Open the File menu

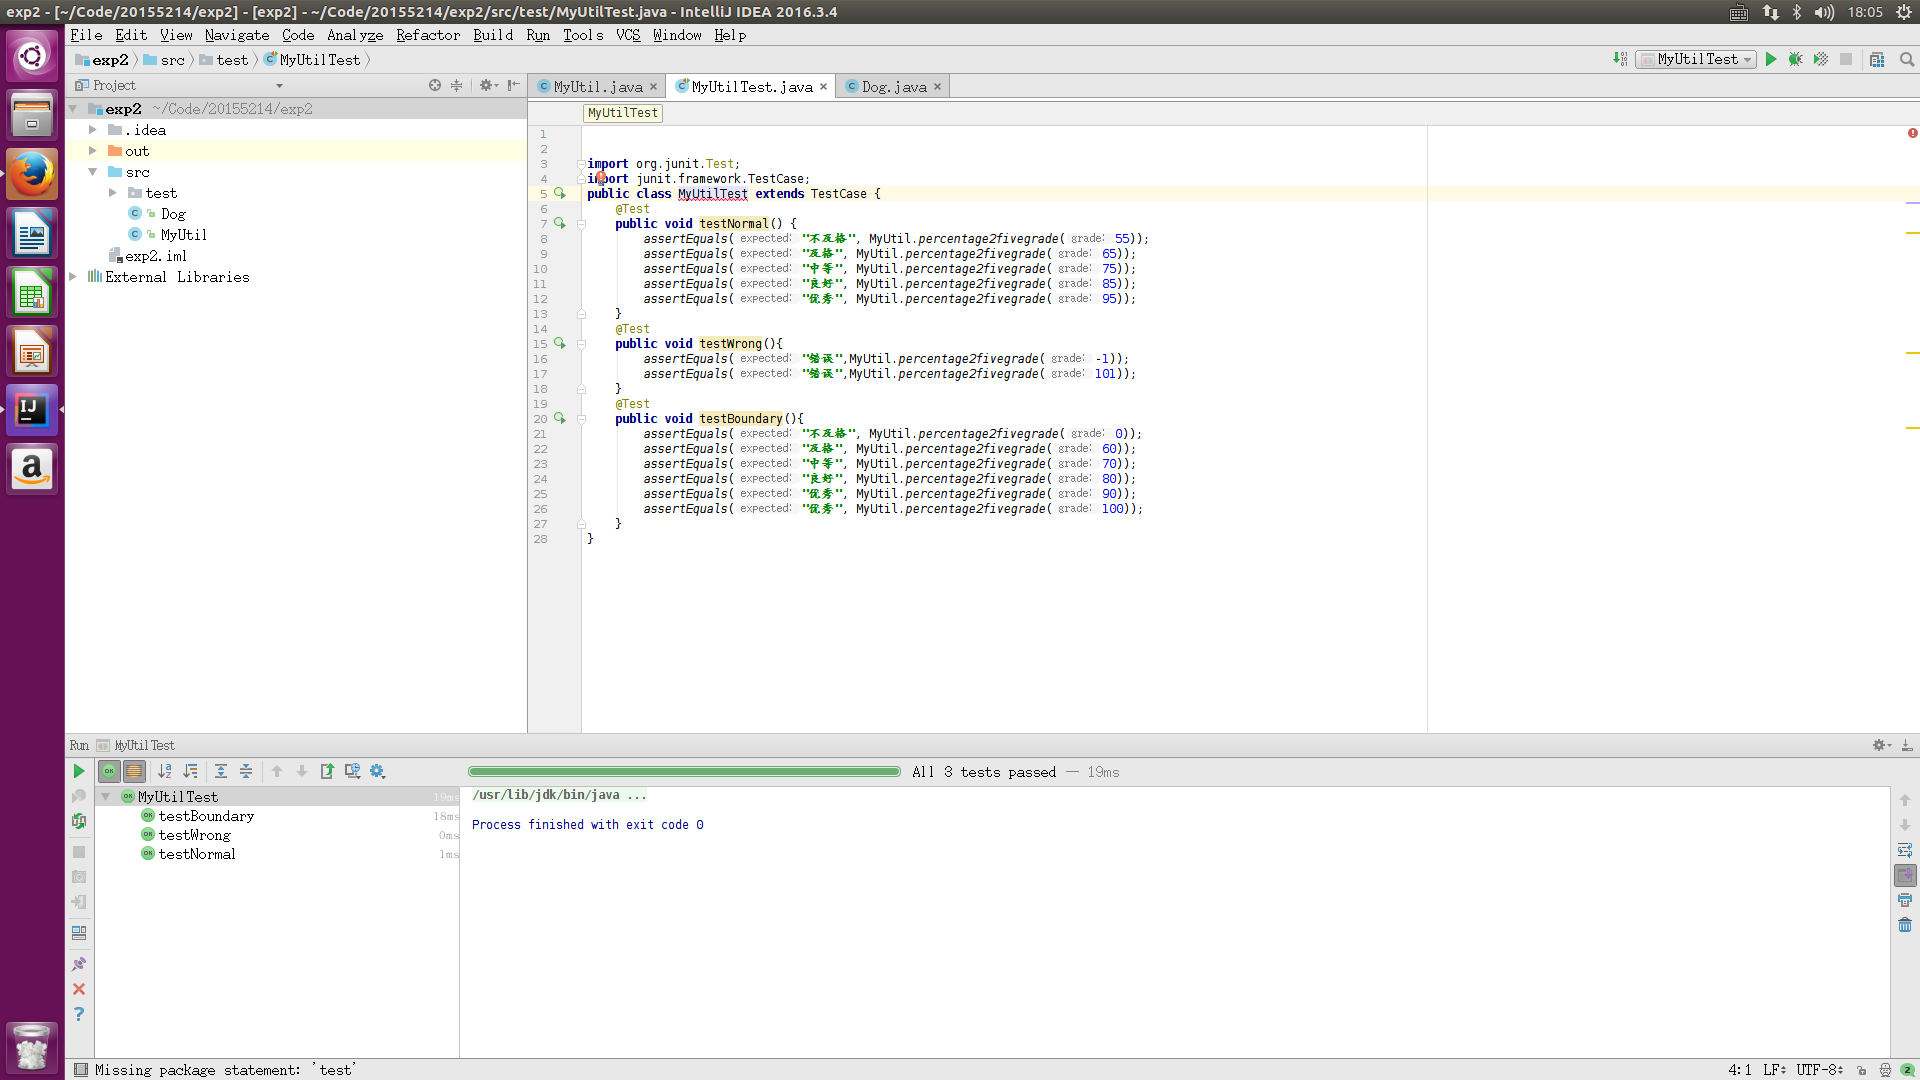pyautogui.click(x=86, y=35)
